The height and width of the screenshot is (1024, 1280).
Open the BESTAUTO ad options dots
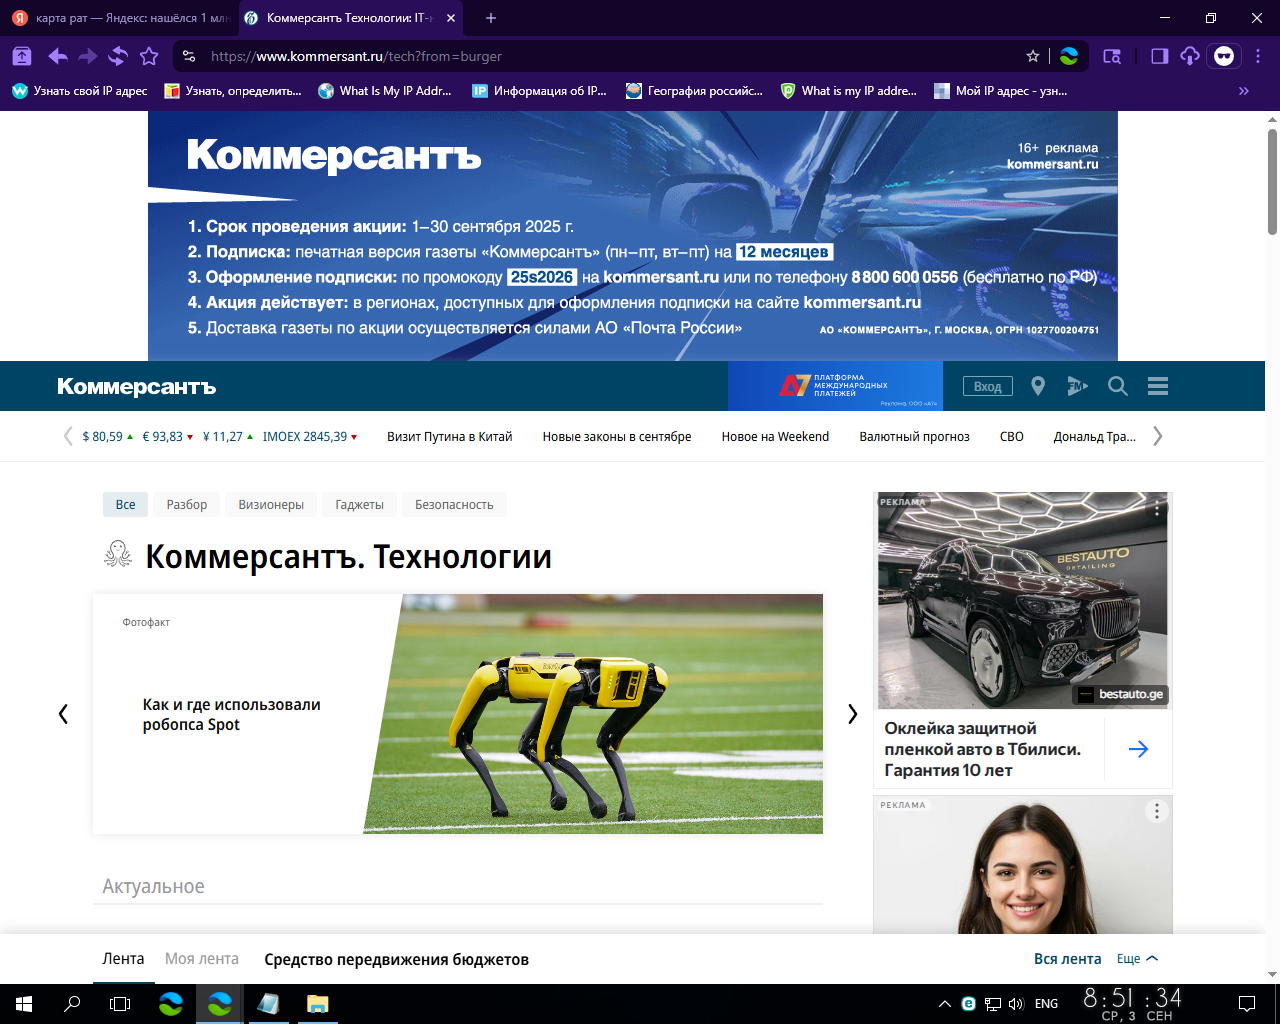(1157, 508)
